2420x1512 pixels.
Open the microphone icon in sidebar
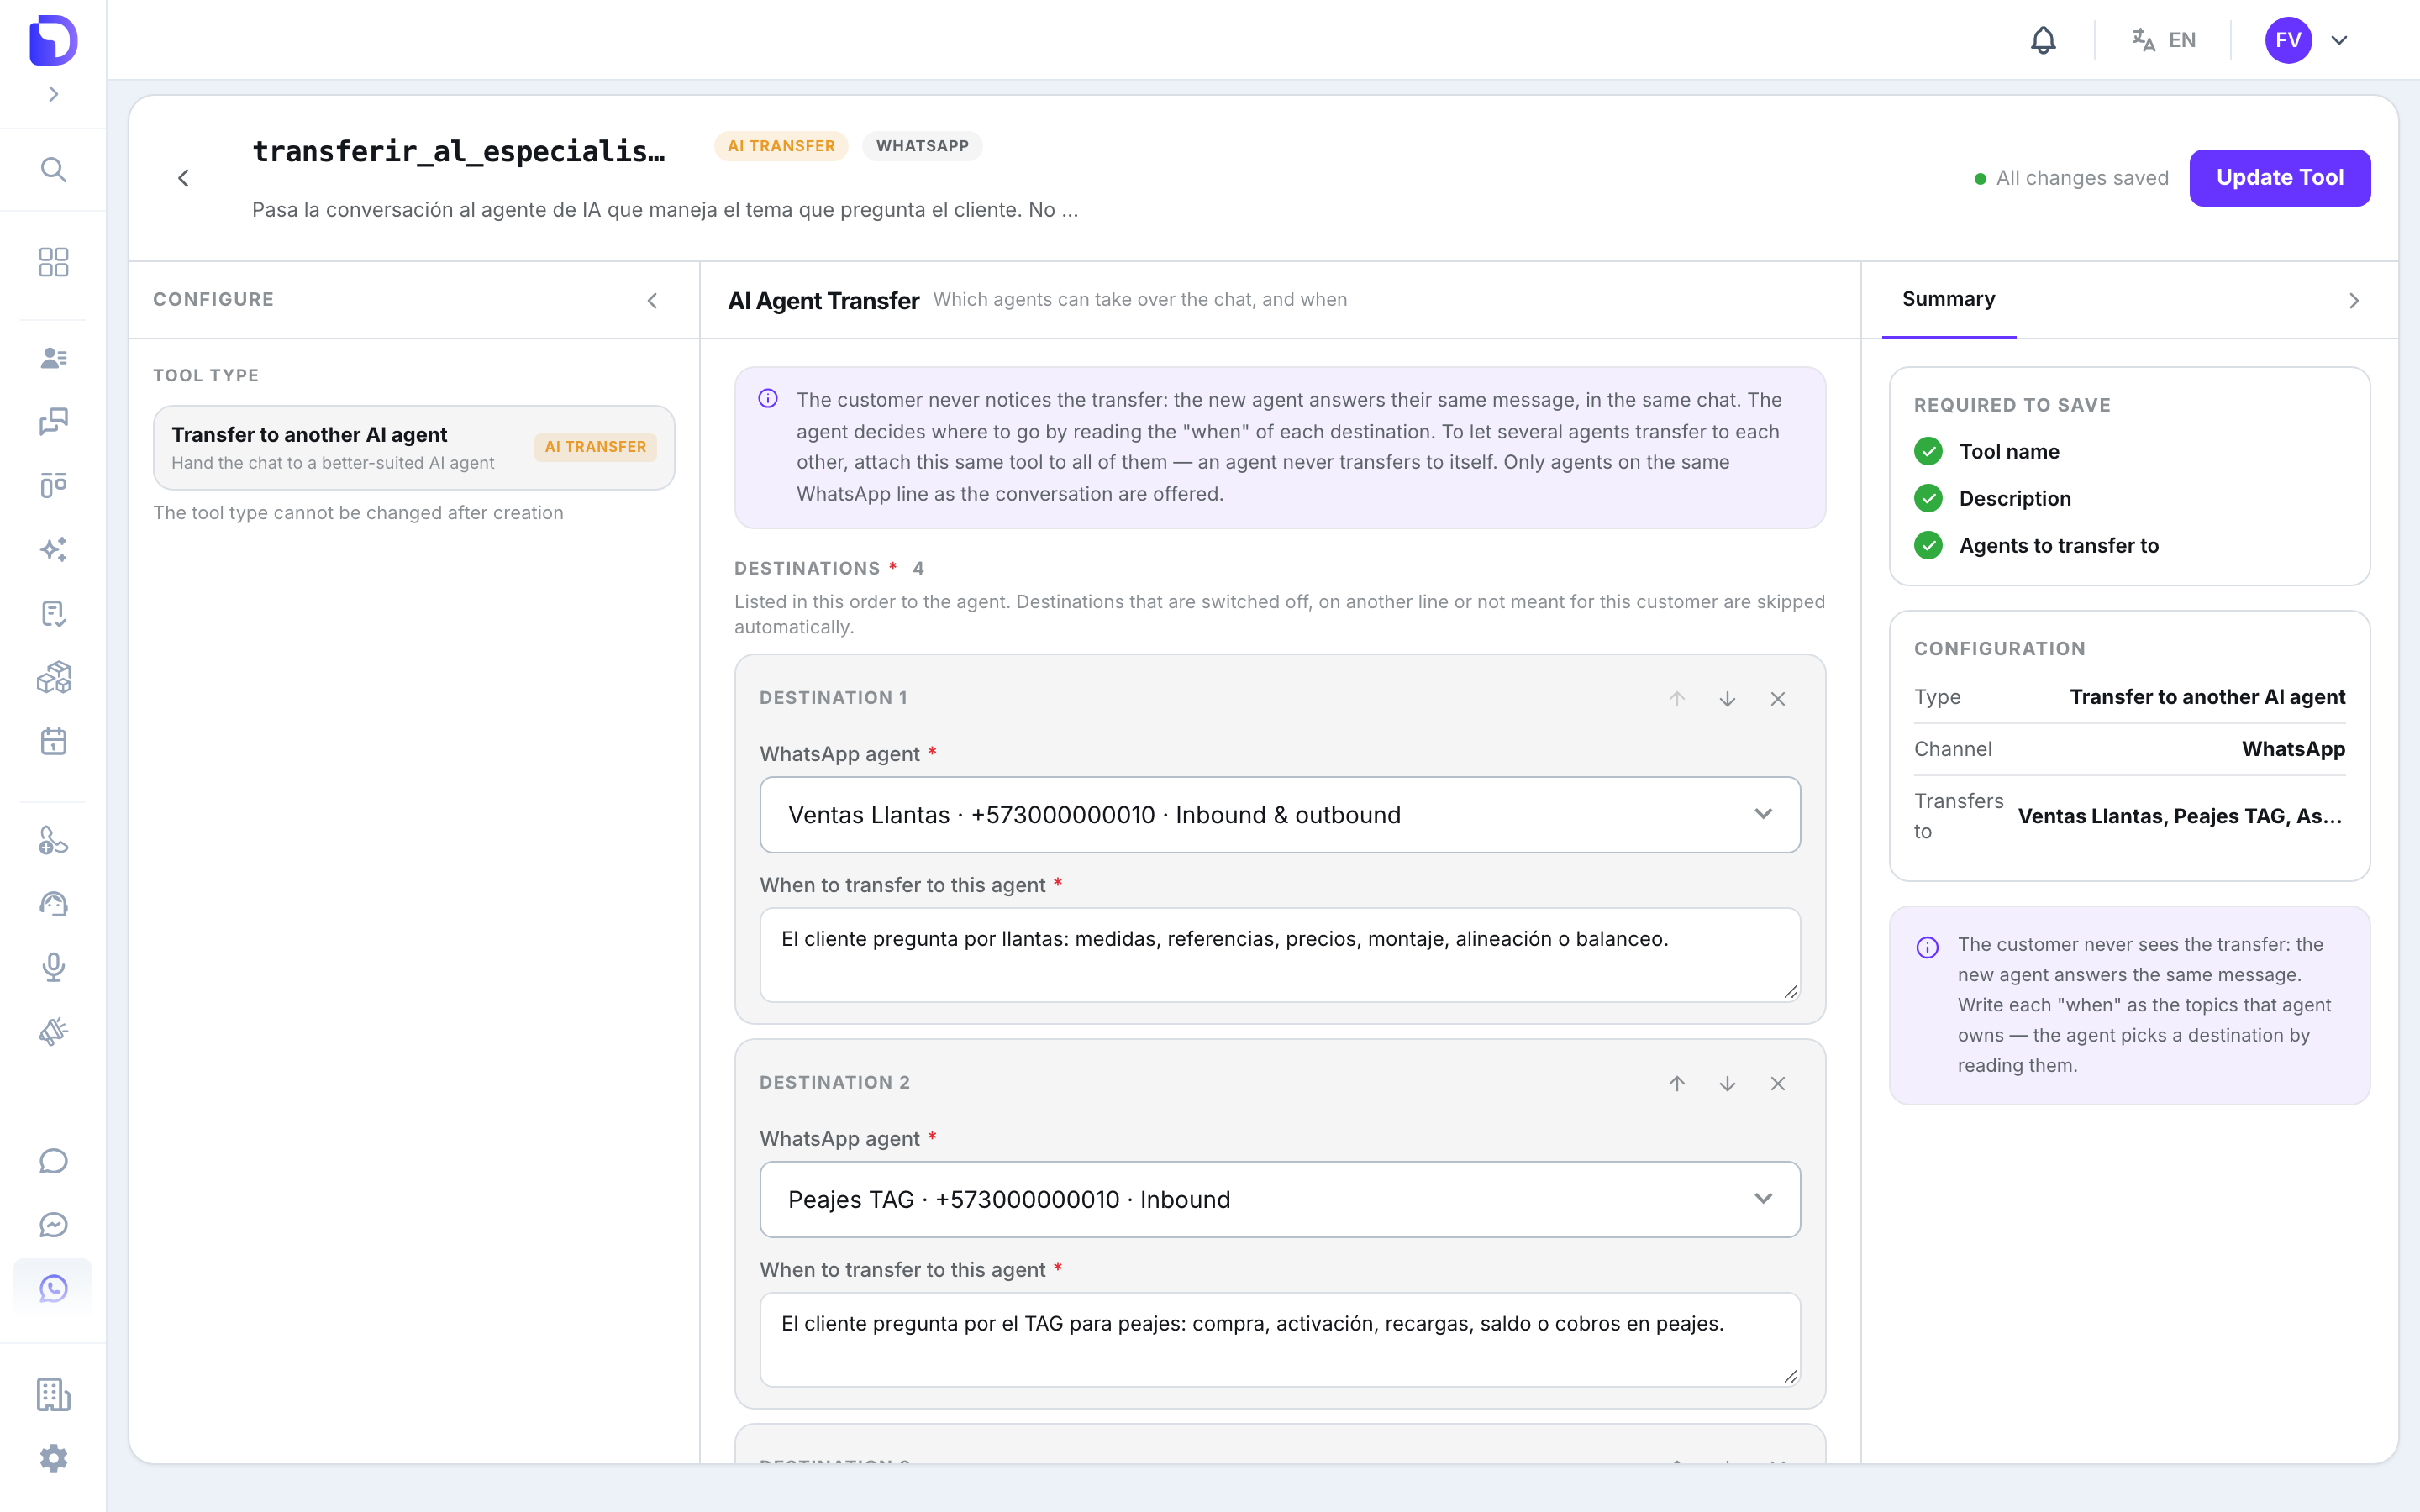pyautogui.click(x=53, y=967)
